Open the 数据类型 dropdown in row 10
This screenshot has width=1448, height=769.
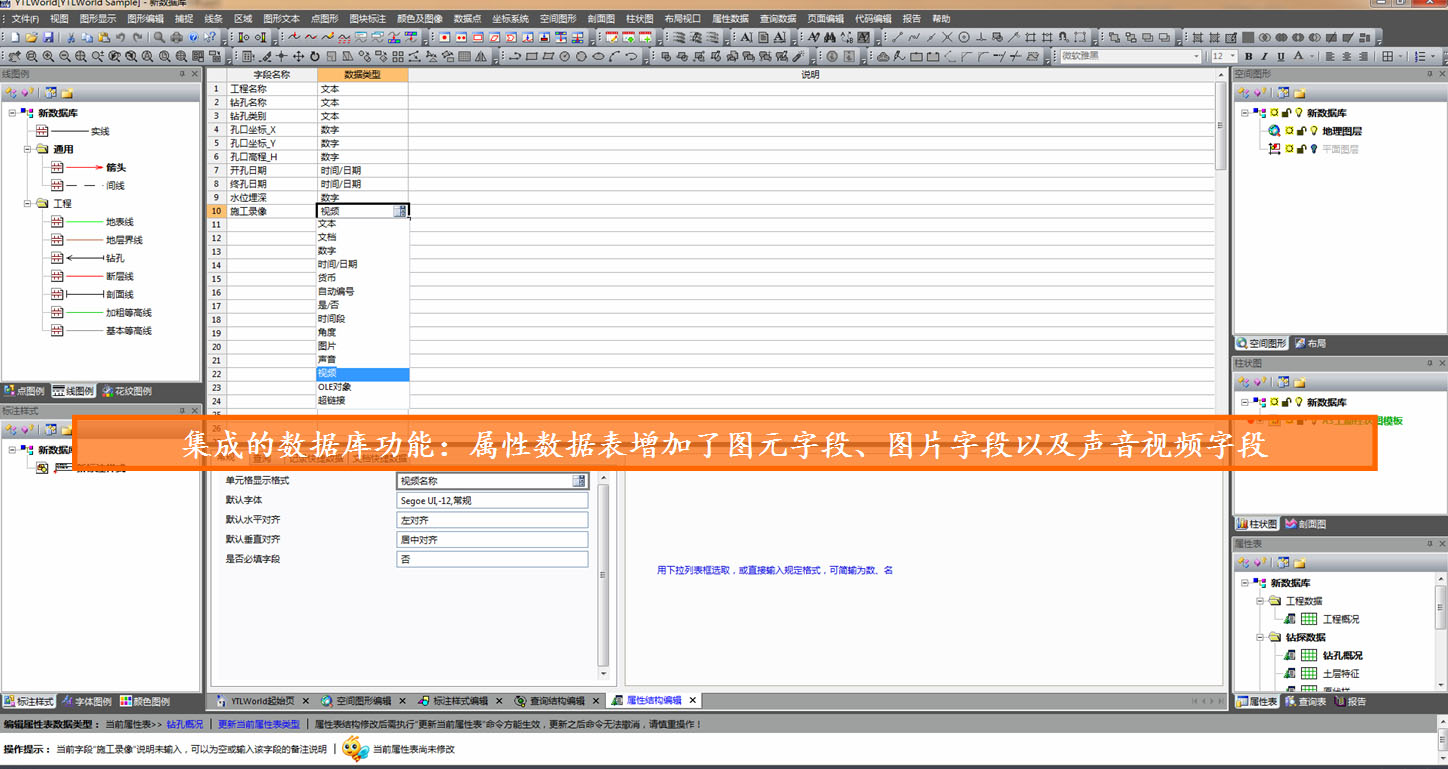[x=401, y=211]
